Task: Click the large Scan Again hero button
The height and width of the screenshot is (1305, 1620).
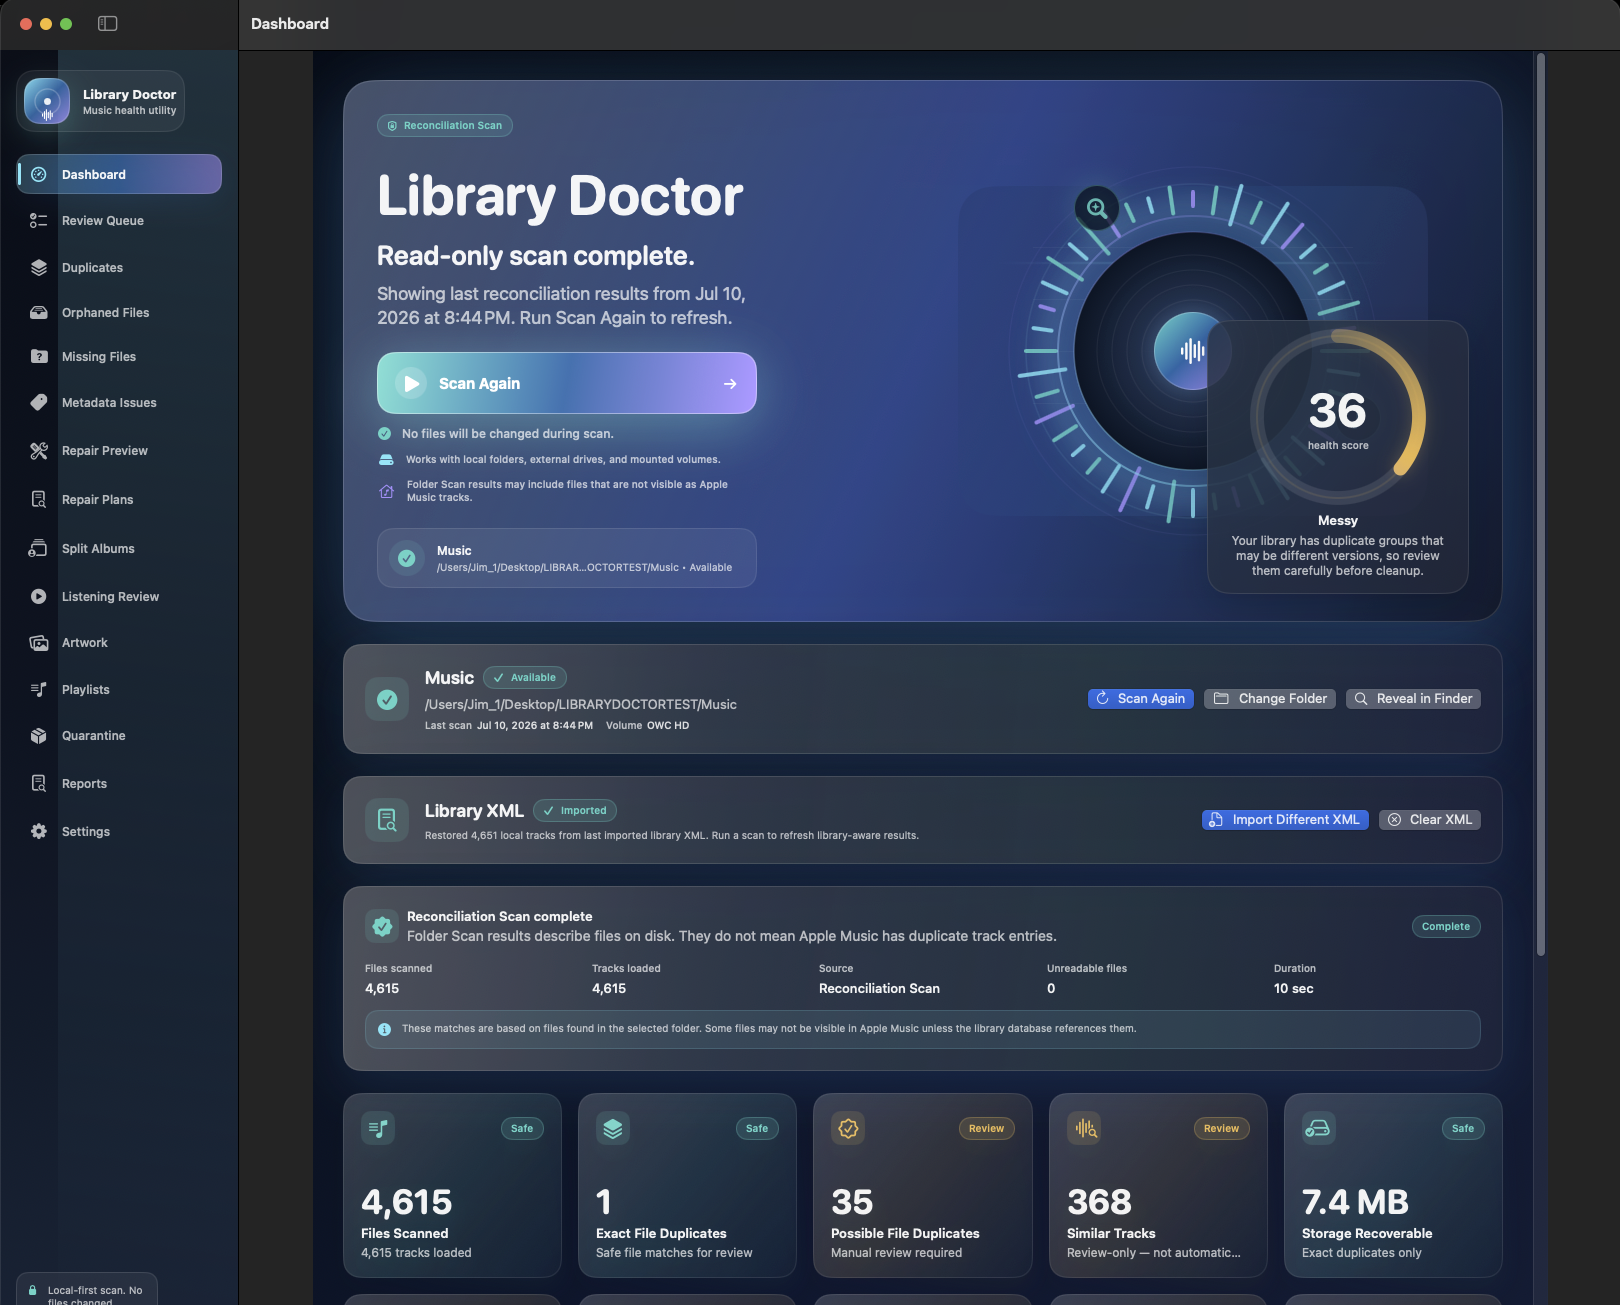Action: coord(566,383)
